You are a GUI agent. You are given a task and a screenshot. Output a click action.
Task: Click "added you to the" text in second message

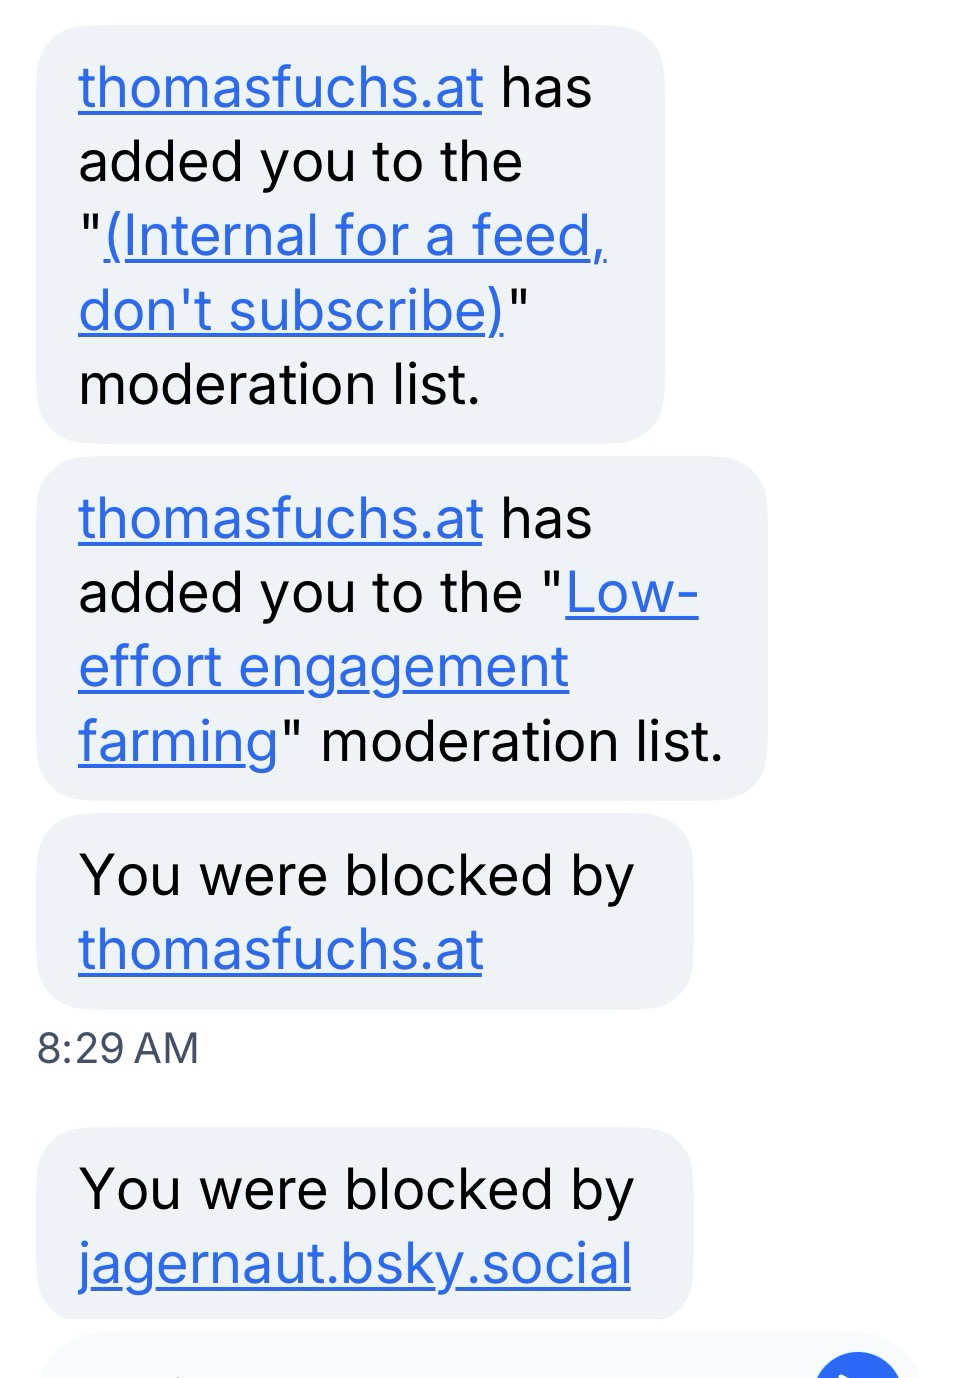(x=300, y=593)
